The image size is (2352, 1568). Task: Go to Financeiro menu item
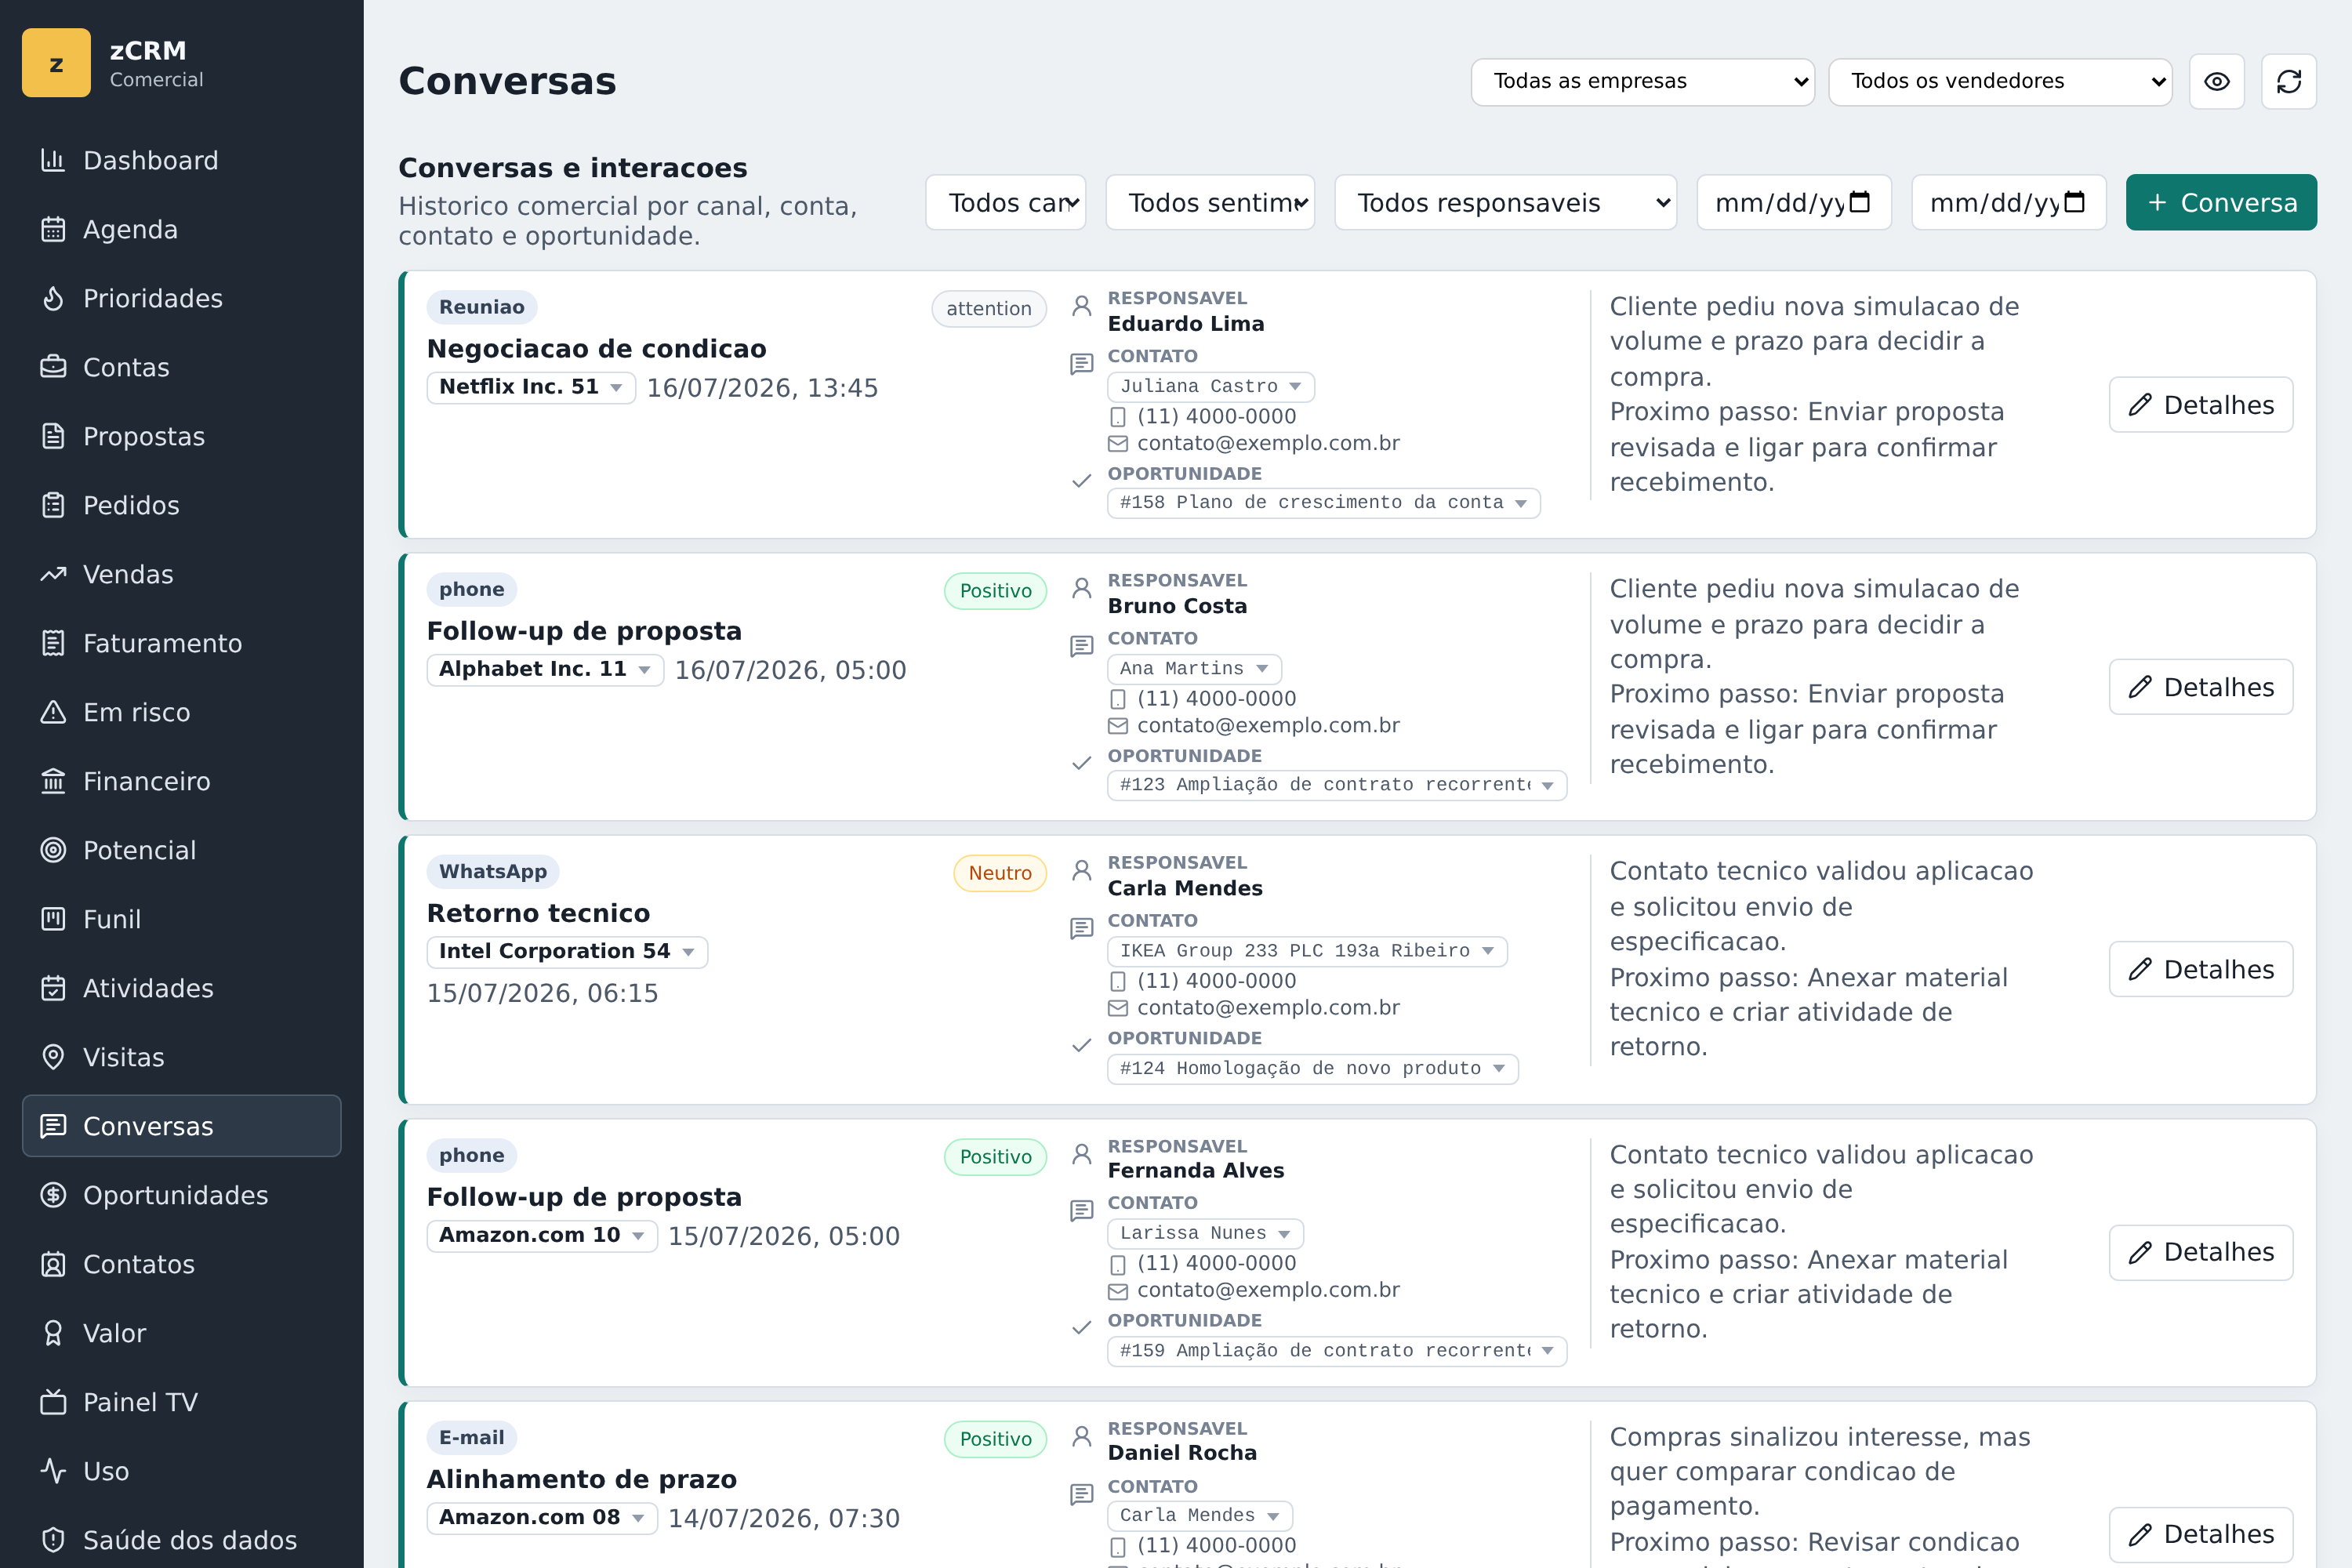pos(182,781)
